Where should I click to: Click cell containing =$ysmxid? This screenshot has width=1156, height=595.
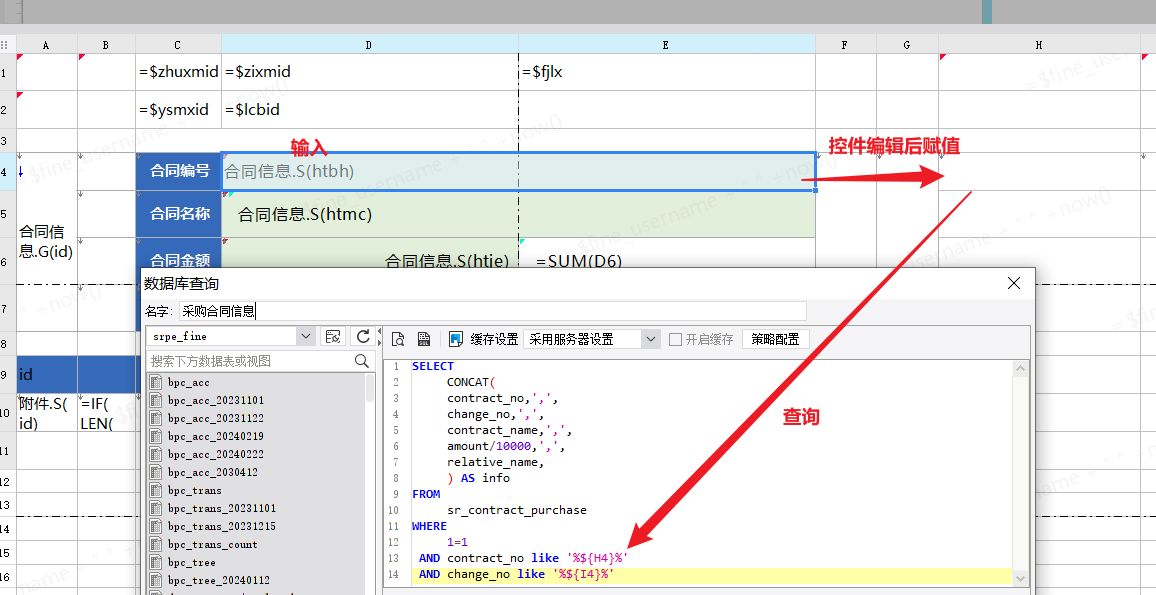click(x=178, y=110)
